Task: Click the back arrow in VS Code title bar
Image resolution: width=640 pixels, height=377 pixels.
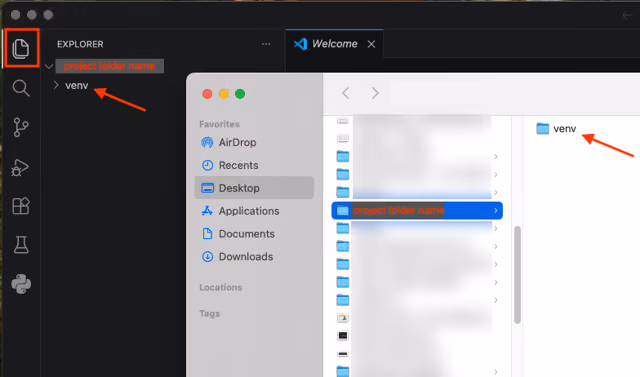Action: coord(627,16)
